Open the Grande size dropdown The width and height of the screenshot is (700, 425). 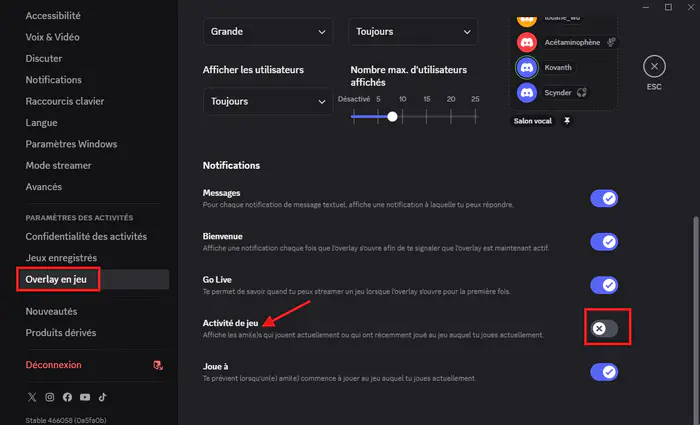[268, 32]
